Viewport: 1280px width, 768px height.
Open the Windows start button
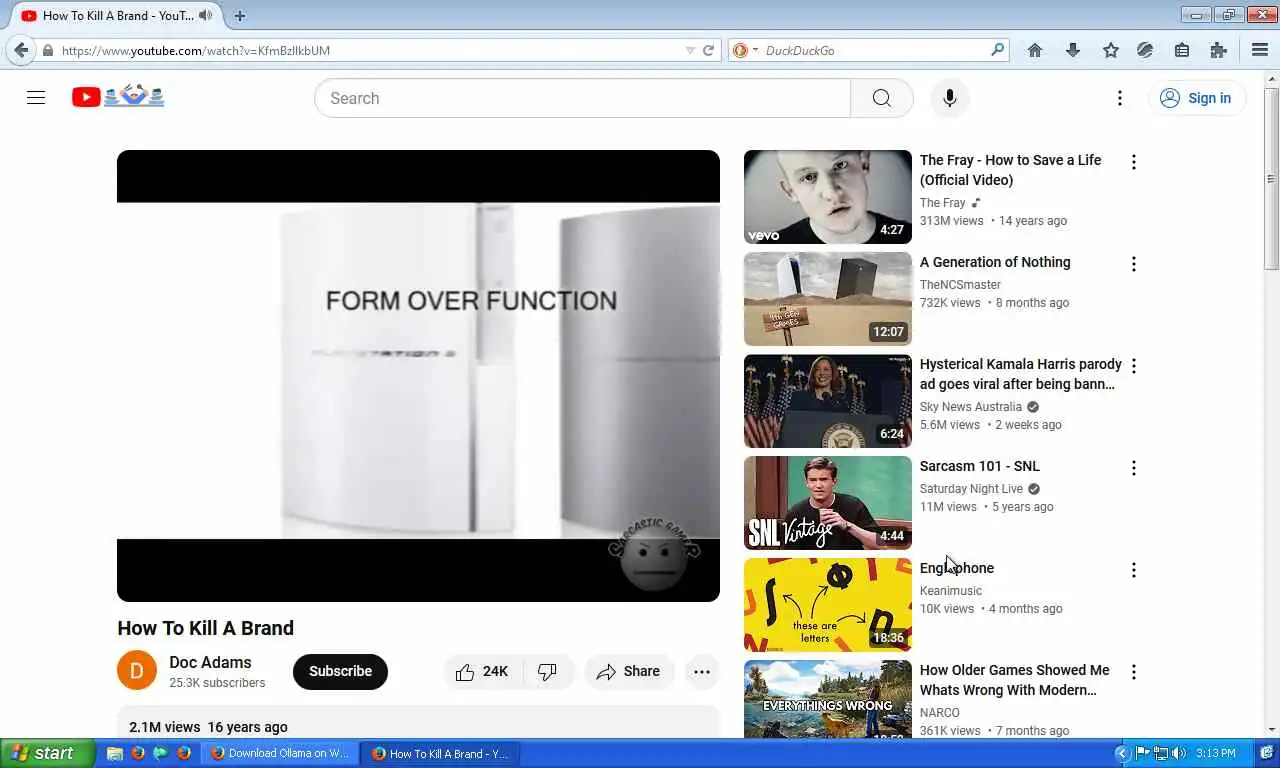(47, 753)
